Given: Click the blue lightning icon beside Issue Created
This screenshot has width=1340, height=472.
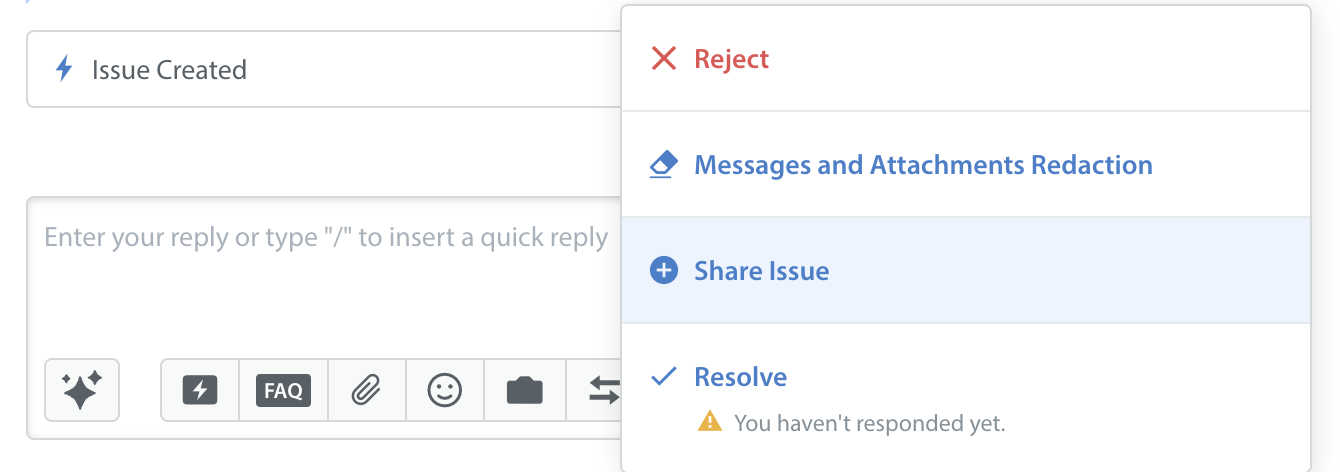Looking at the screenshot, I should point(64,69).
